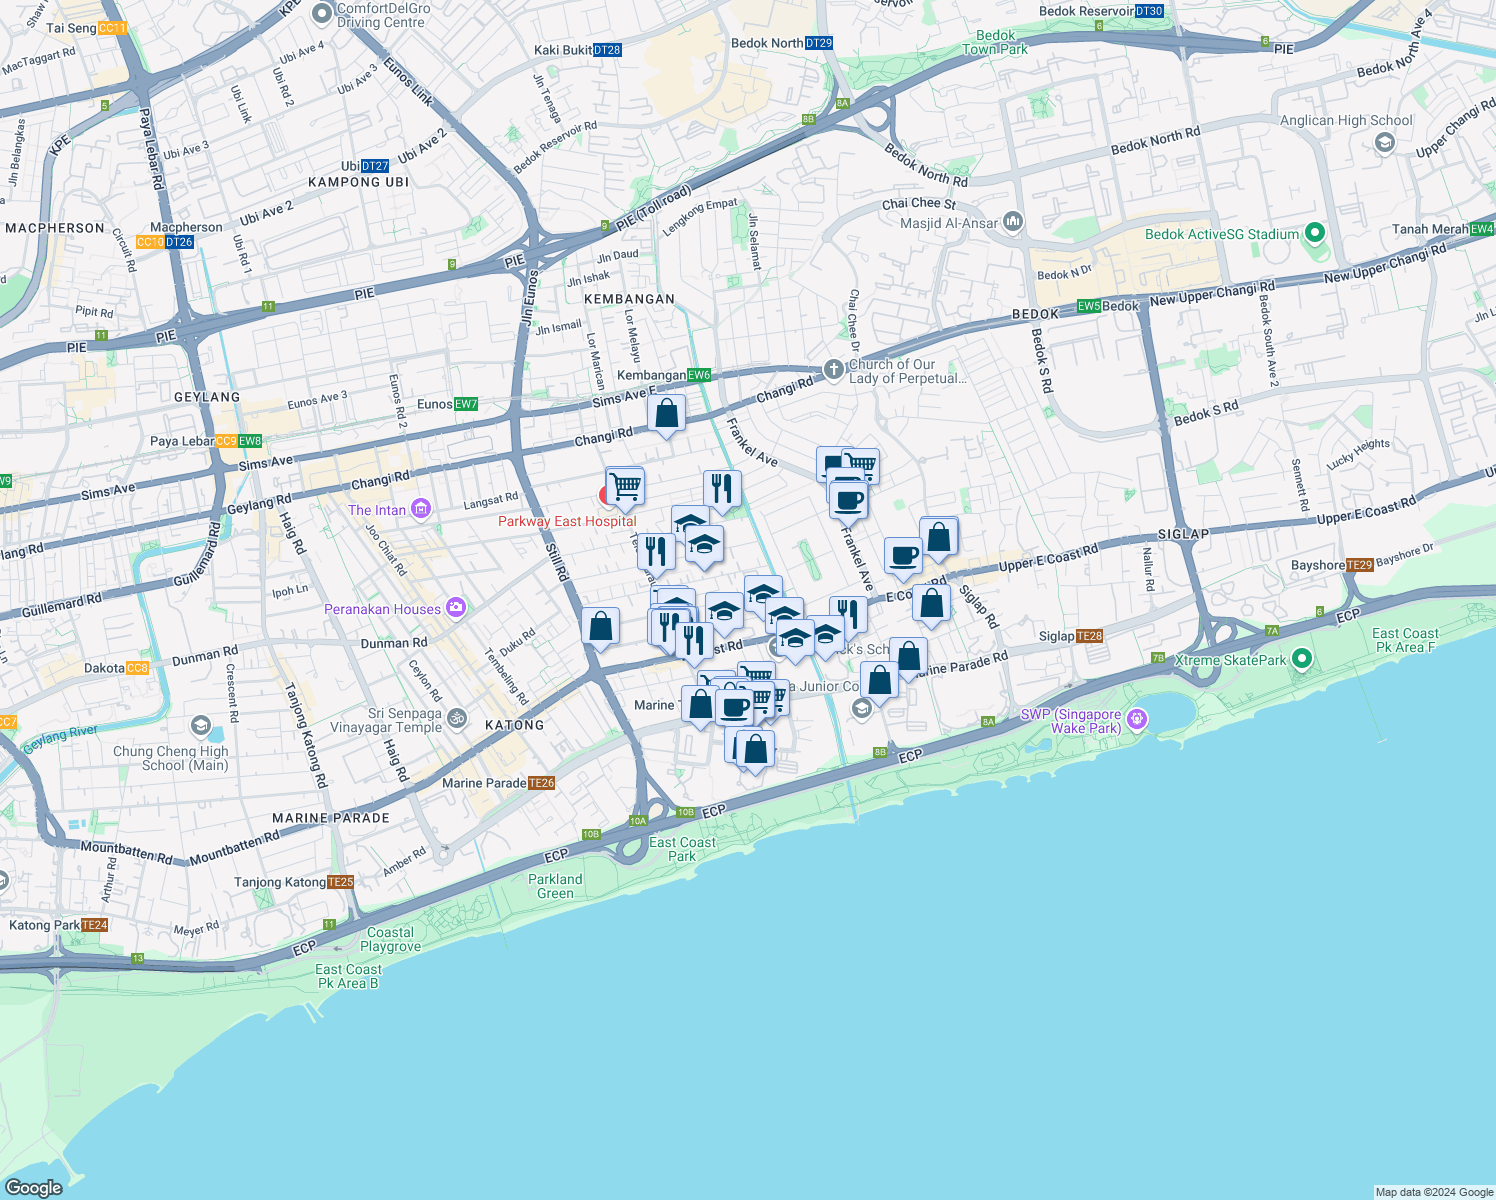Viewport: 1496px width, 1200px height.
Task: Select the Kembangan EW6 station label
Action: click(x=664, y=375)
